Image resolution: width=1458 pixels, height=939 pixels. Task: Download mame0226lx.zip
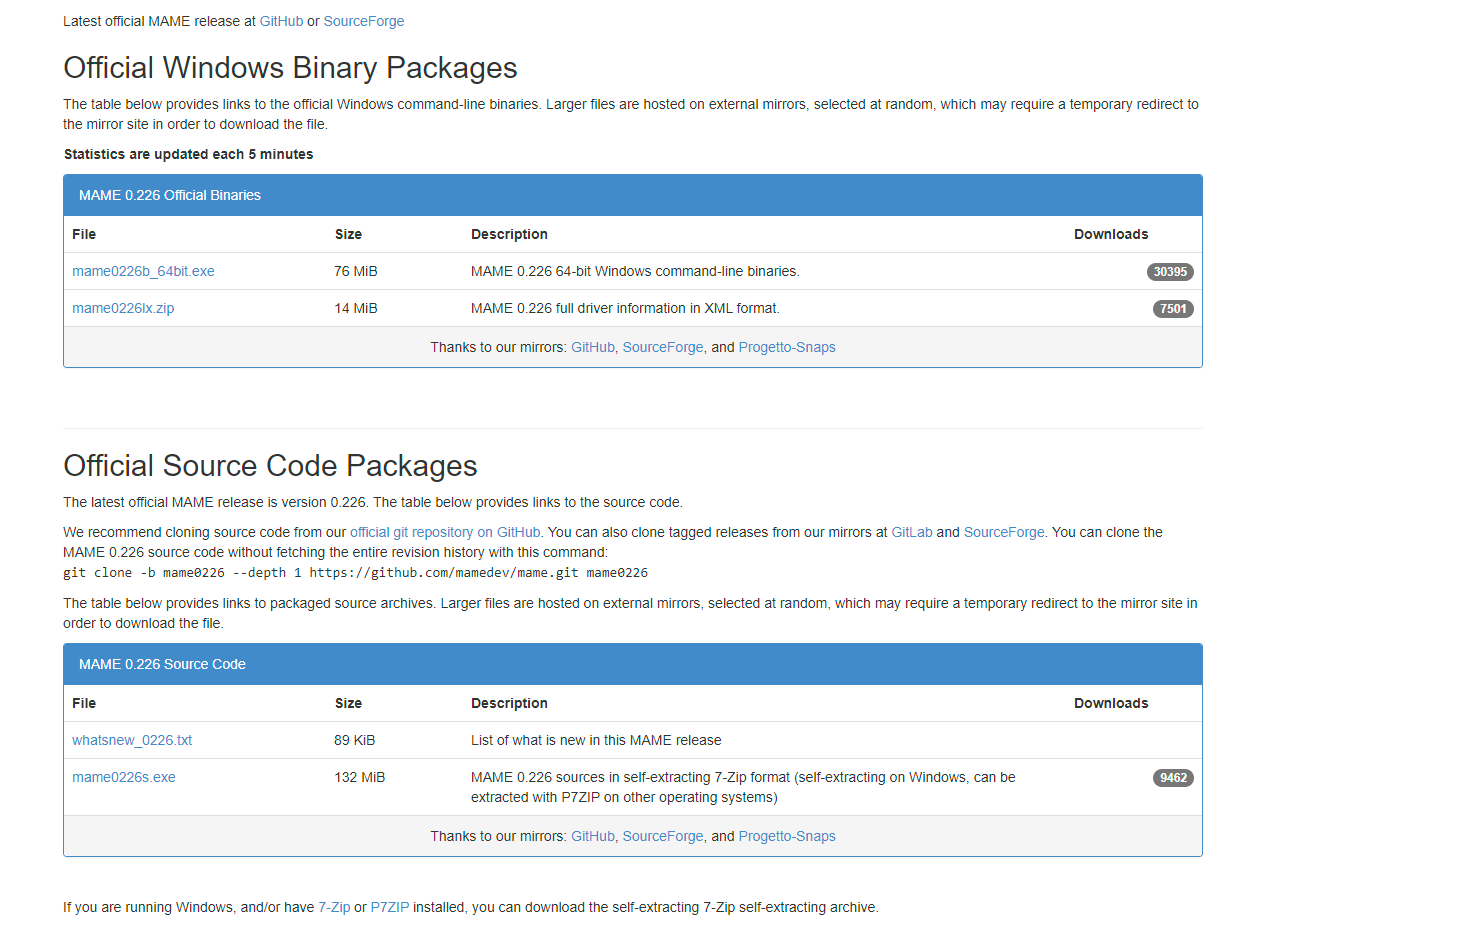click(123, 308)
